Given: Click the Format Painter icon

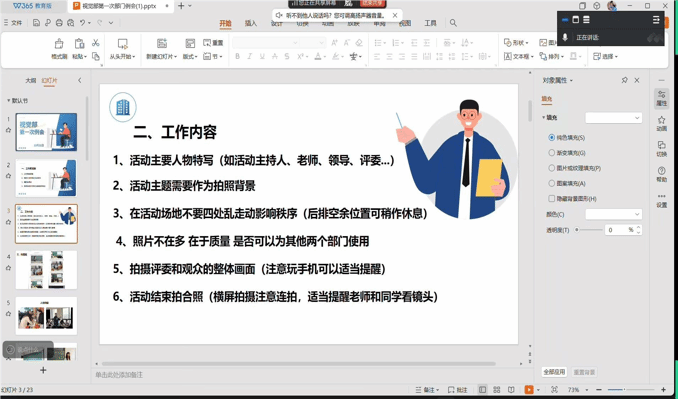Looking at the screenshot, I should pos(59,44).
